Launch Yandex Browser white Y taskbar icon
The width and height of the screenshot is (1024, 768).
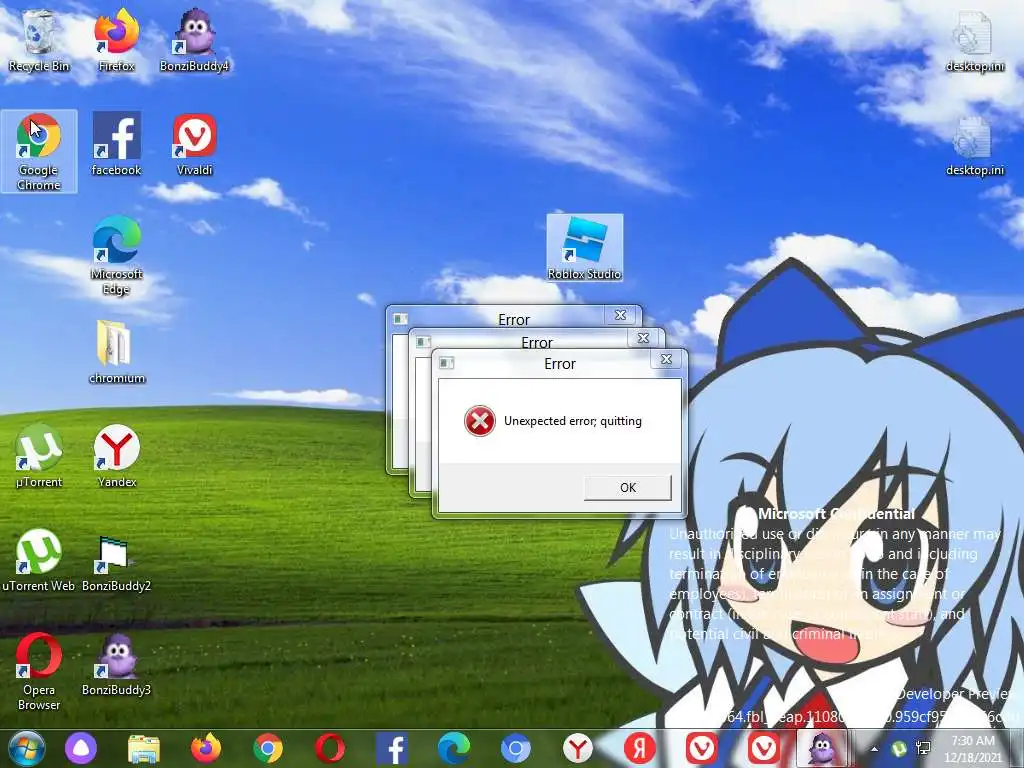tap(577, 749)
